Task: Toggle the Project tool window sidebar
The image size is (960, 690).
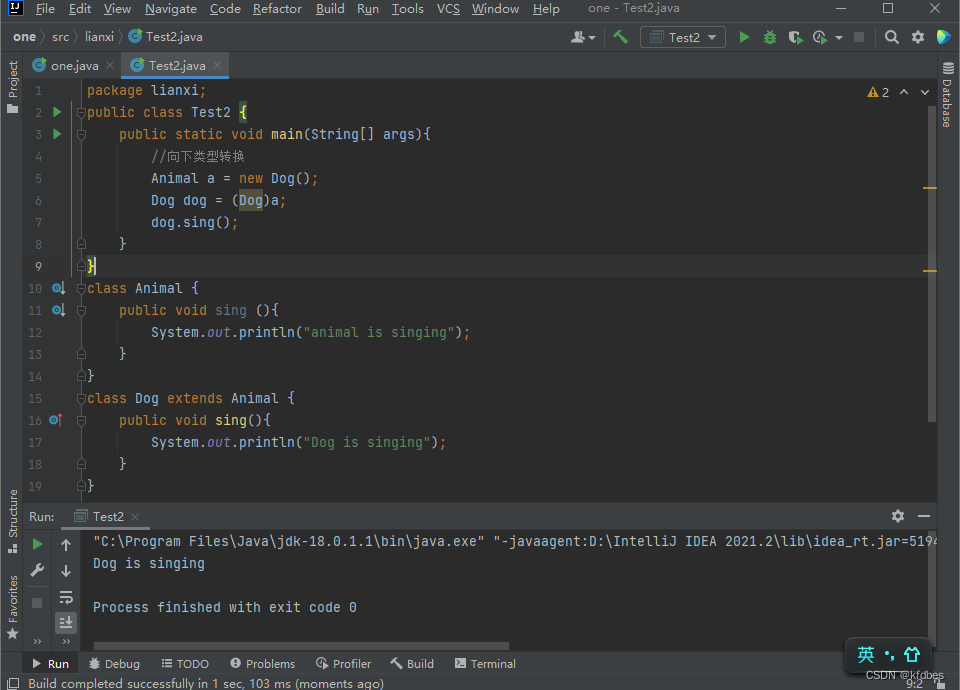Action: coord(13,86)
